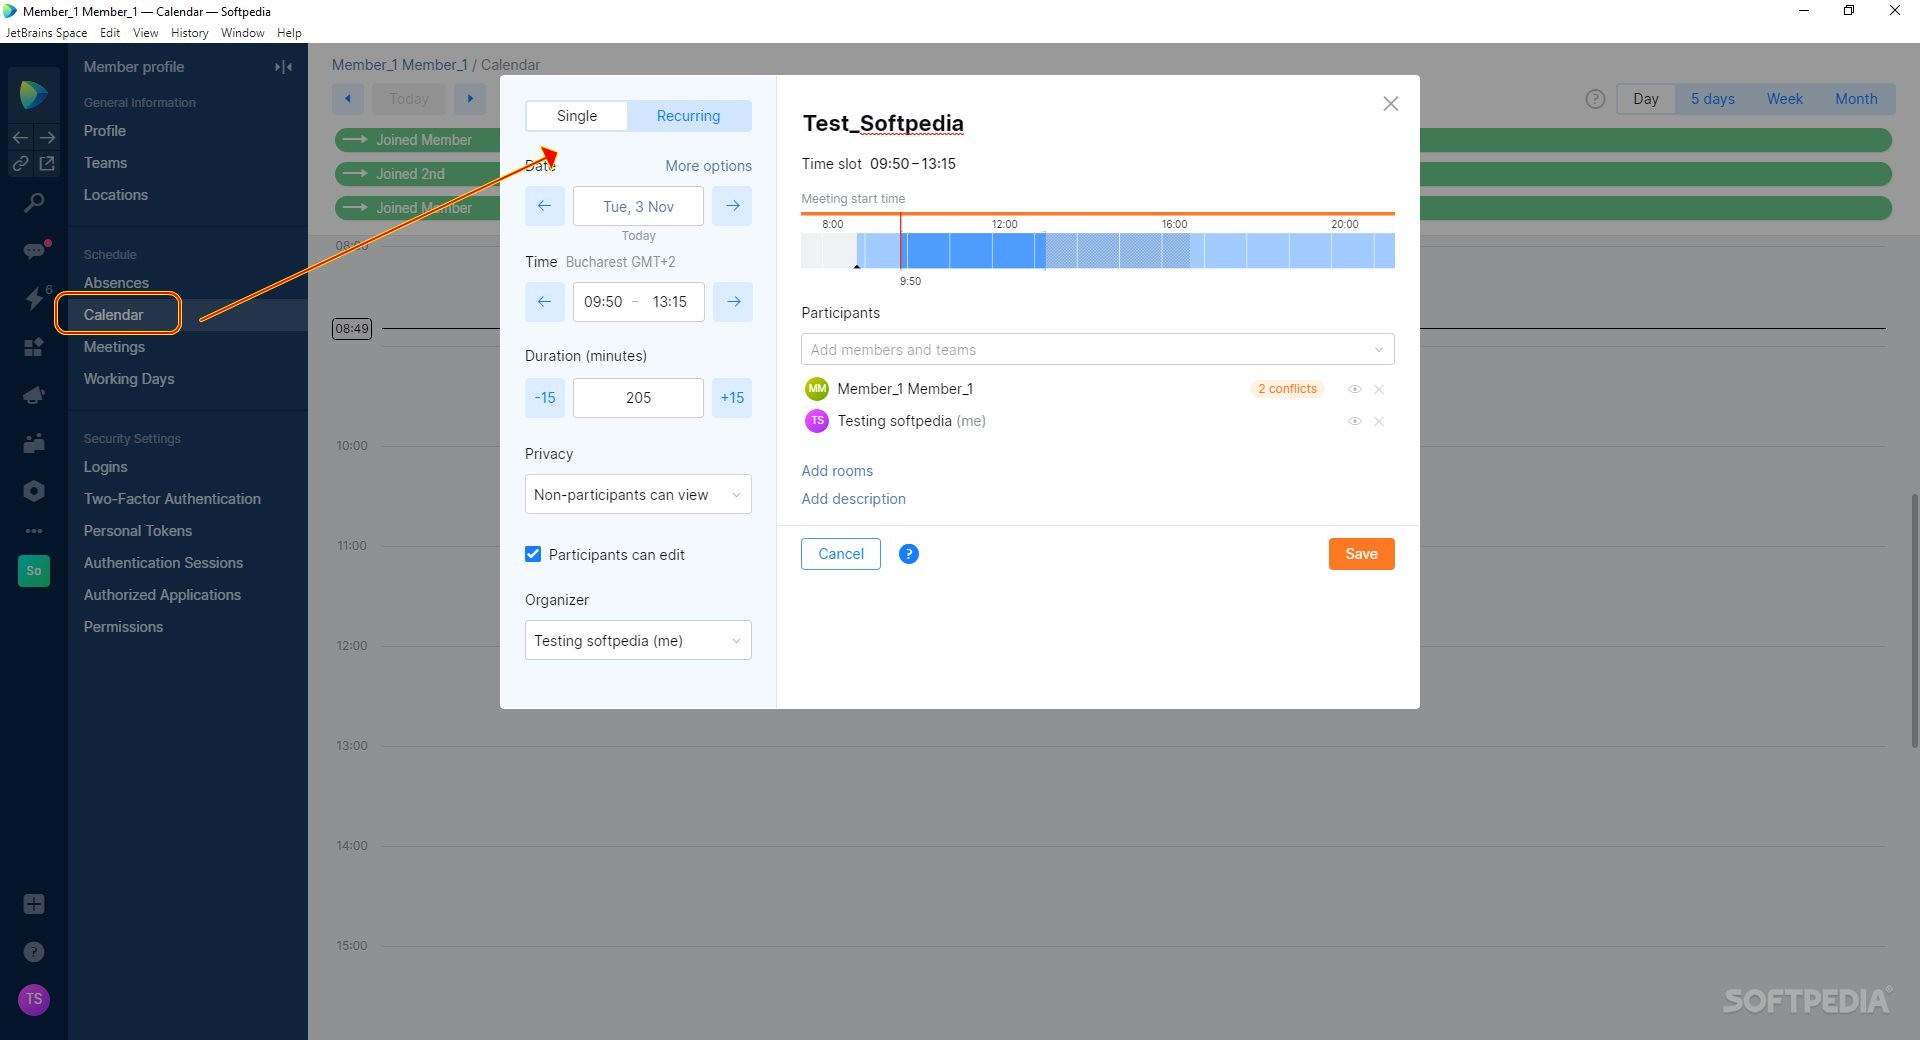
Task: Go to previous day in calendar toolbar
Action: point(348,99)
